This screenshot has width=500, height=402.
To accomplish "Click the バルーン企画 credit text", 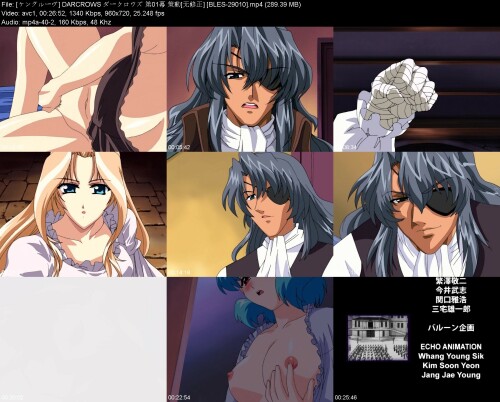I will click(x=451, y=328).
